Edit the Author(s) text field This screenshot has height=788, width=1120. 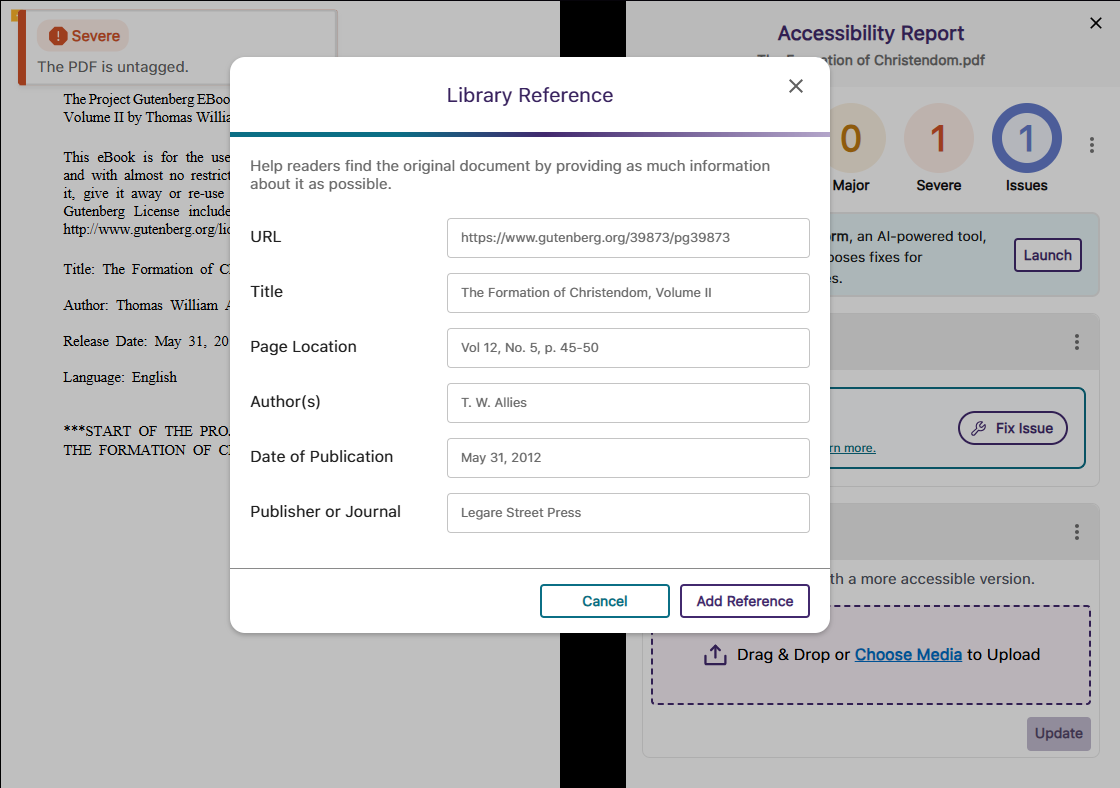628,403
